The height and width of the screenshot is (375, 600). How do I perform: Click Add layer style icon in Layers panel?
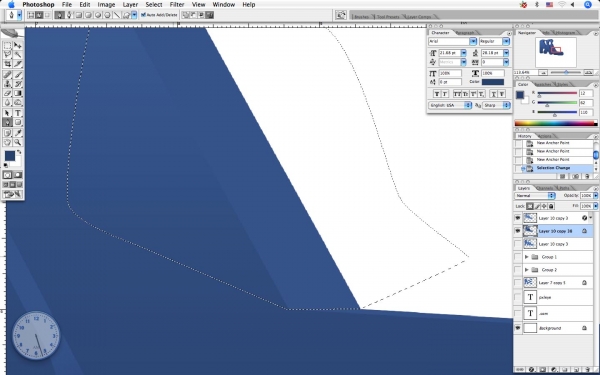[x=532, y=370]
